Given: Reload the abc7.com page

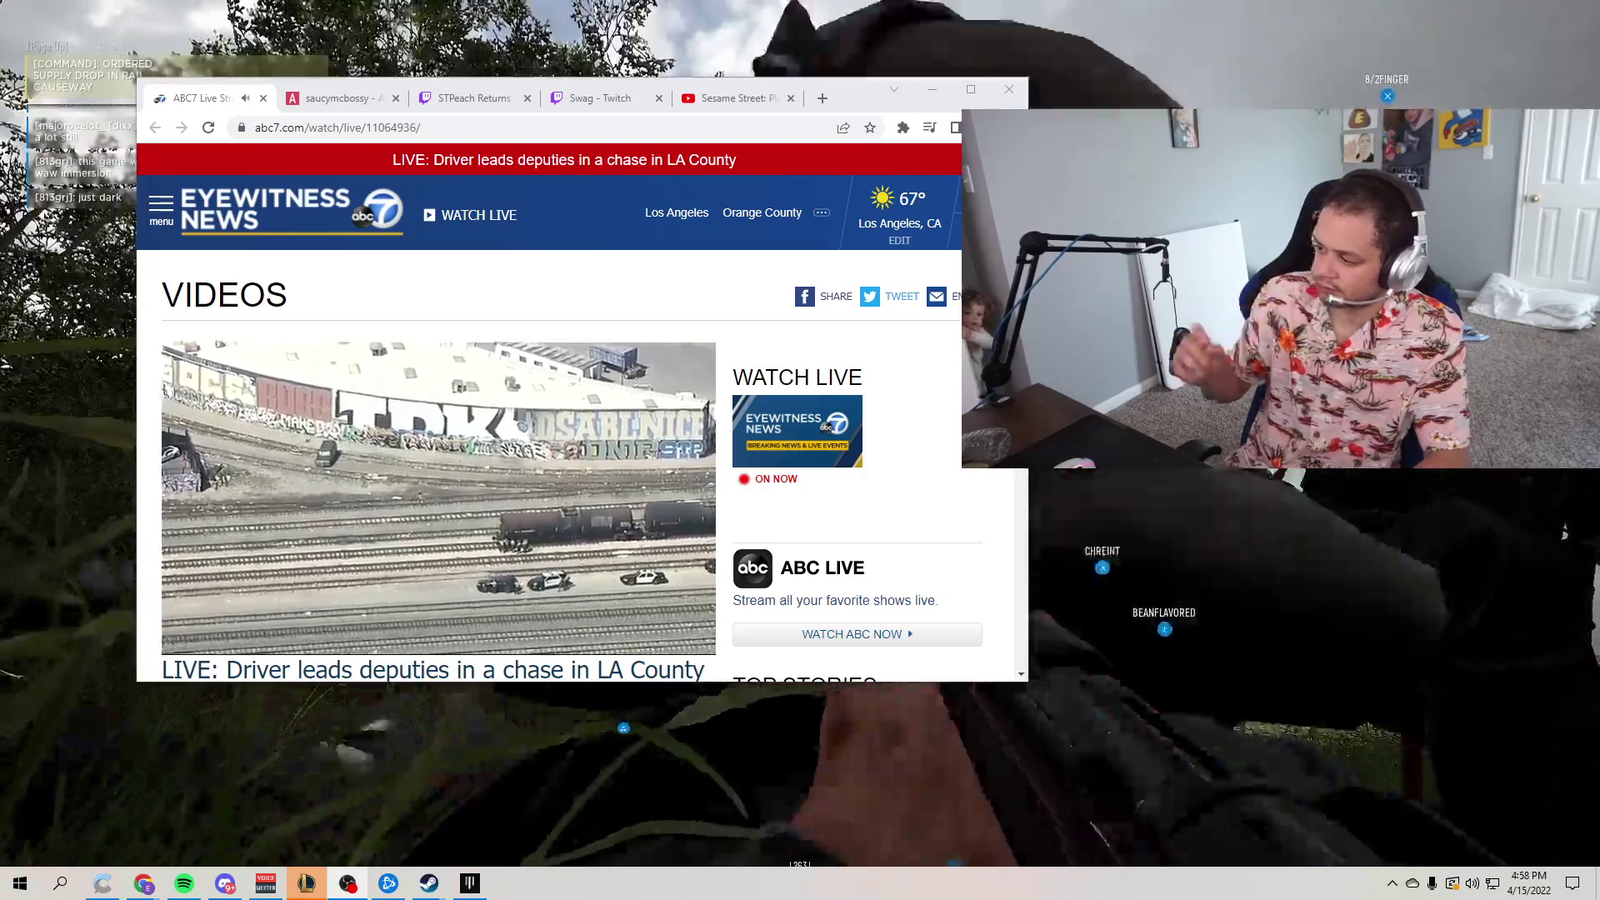Looking at the screenshot, I should [x=208, y=127].
